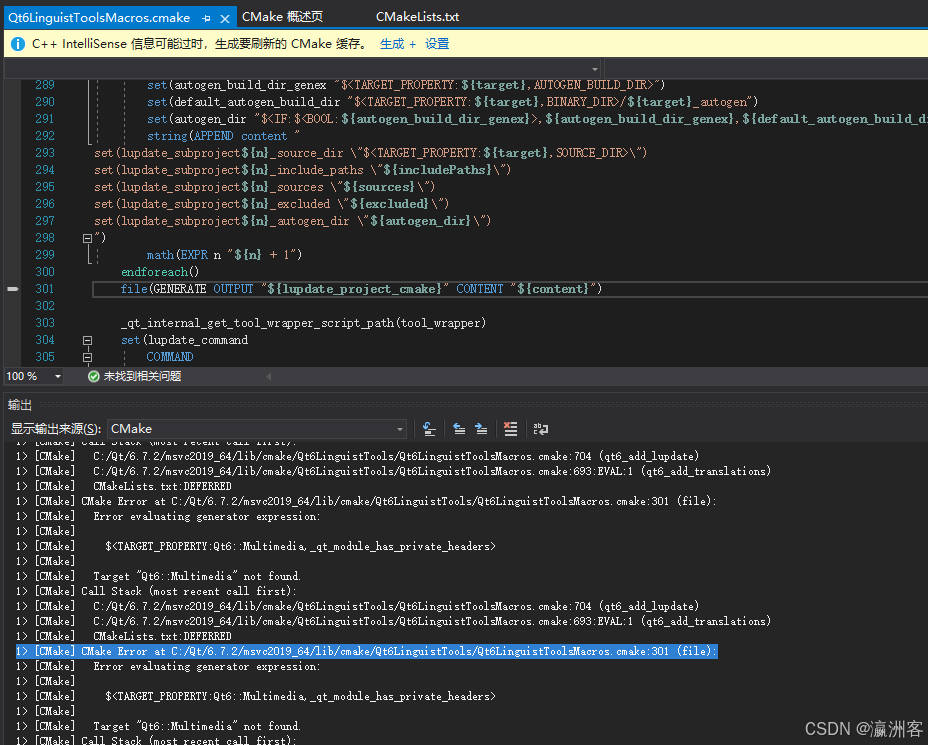Viewport: 928px width, 745px height.
Task: Jump to previous message in output toolbar
Action: 459,428
